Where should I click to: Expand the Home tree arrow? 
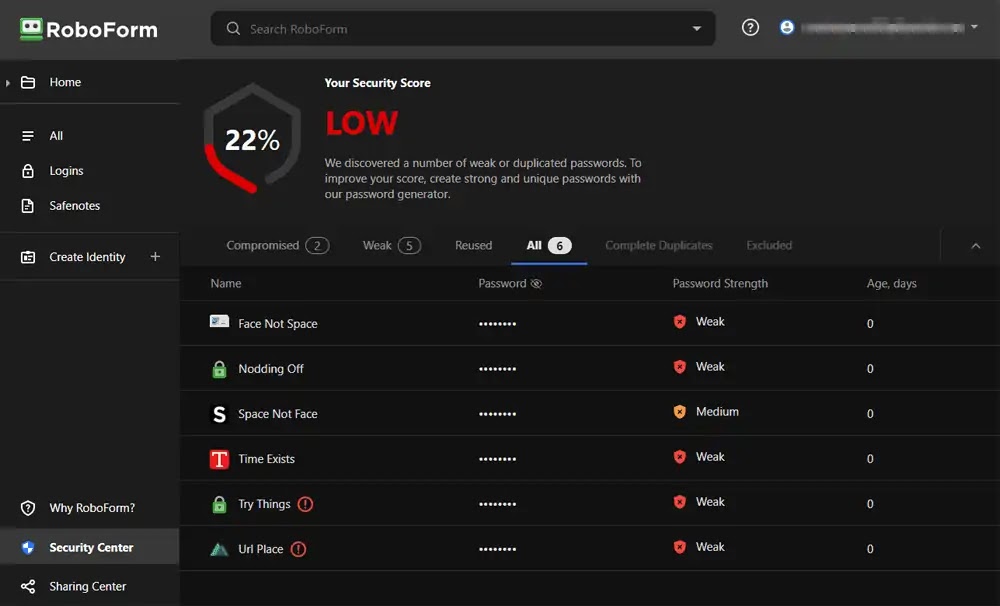click(8, 82)
